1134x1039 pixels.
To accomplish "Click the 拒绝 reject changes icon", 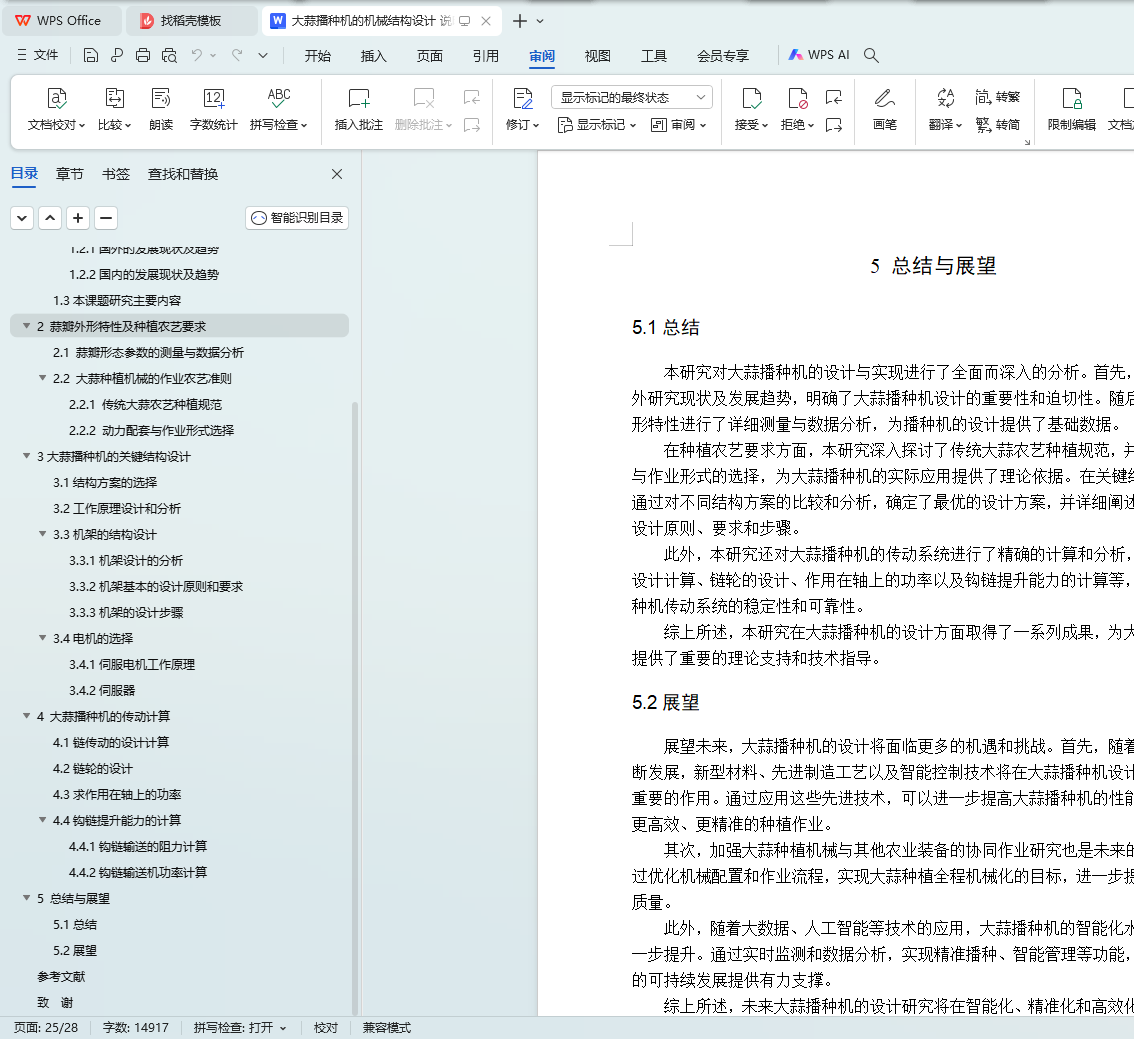I will coord(797,98).
